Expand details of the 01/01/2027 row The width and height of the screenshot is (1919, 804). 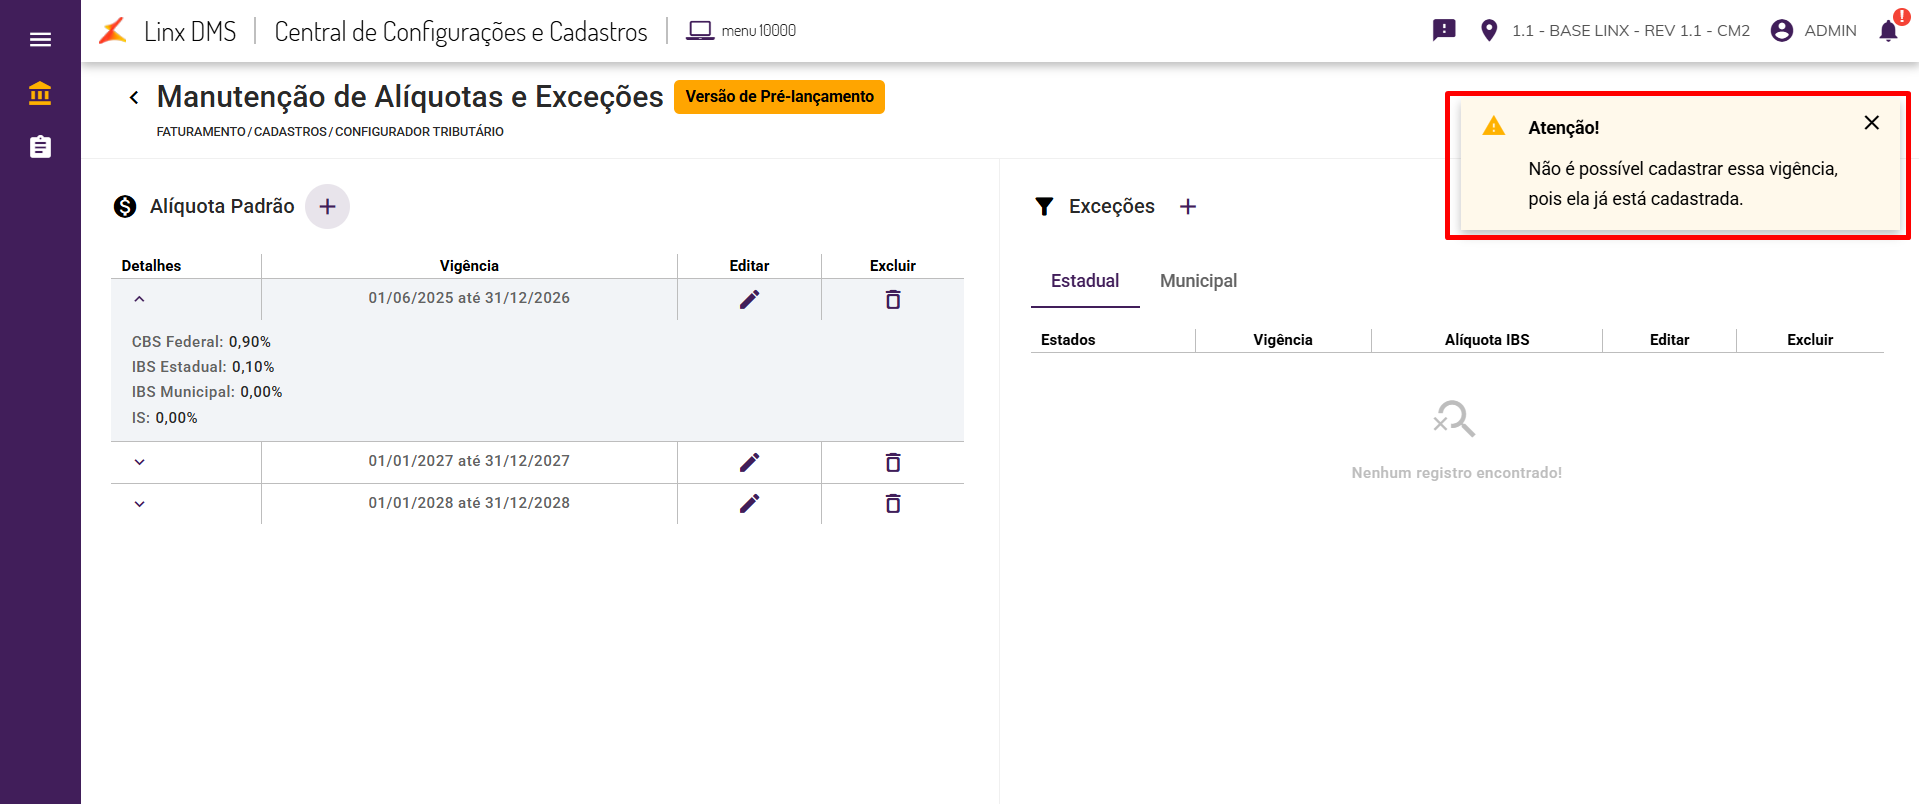tap(139, 462)
